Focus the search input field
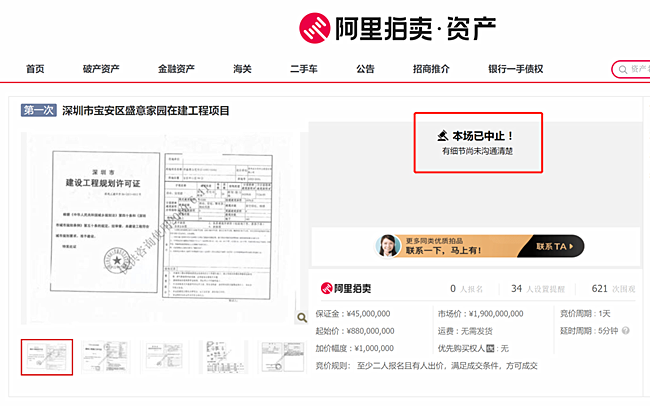650x406 pixels. (631, 69)
